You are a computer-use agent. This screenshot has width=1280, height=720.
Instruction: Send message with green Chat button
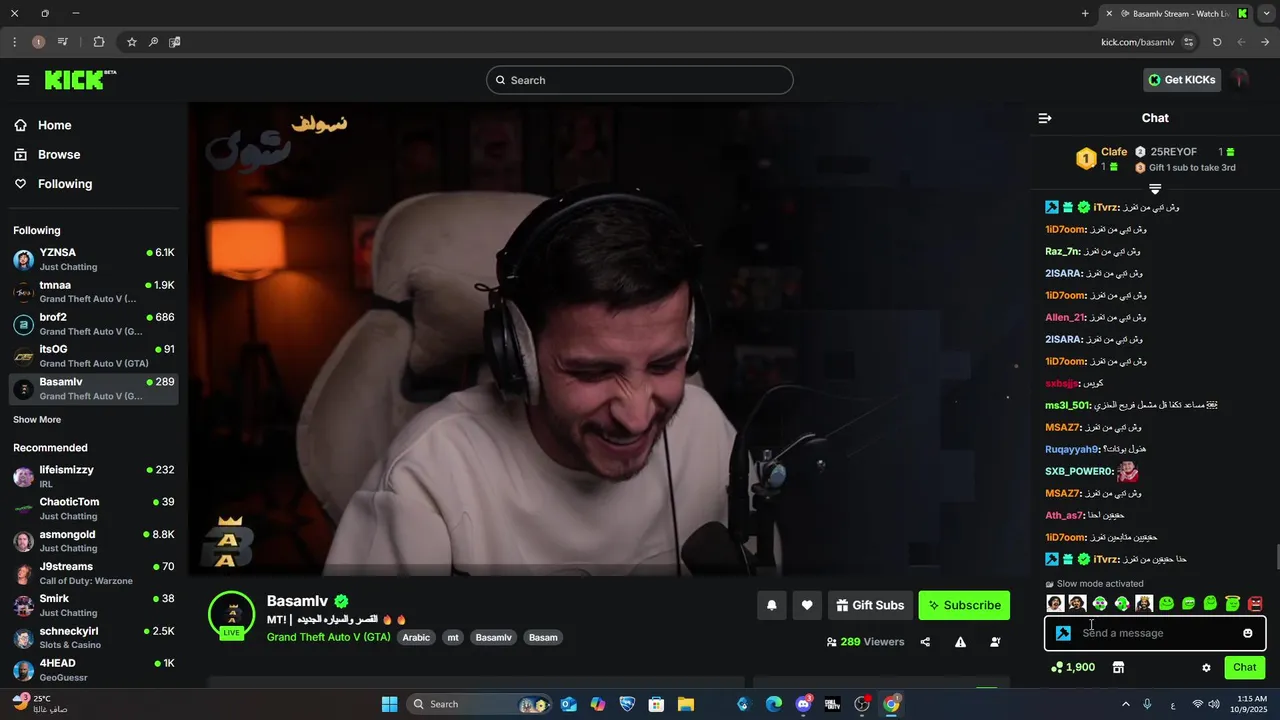1245,667
